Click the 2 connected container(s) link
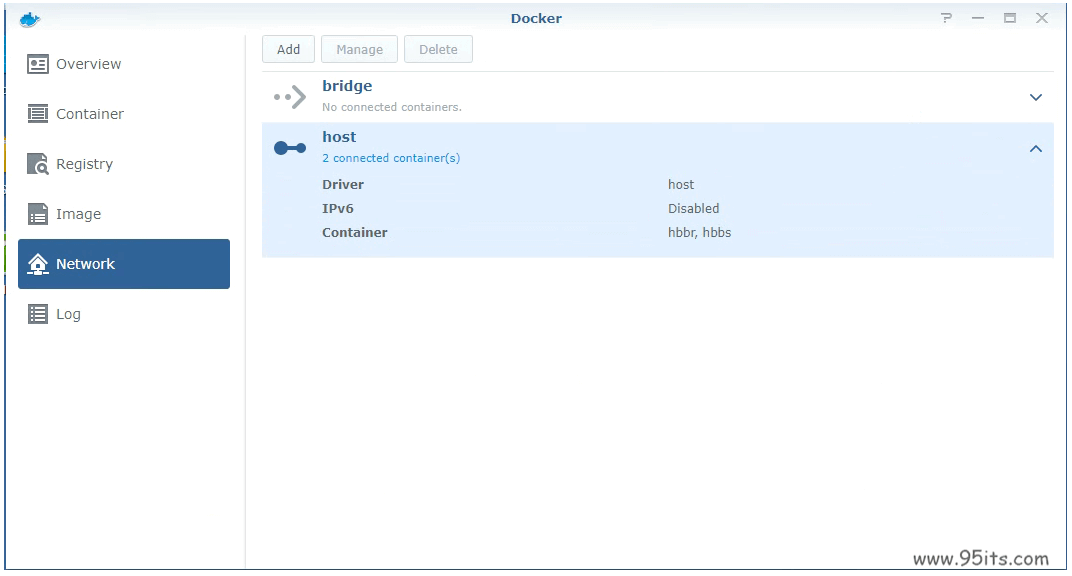The height and width of the screenshot is (576, 1072). (391, 158)
